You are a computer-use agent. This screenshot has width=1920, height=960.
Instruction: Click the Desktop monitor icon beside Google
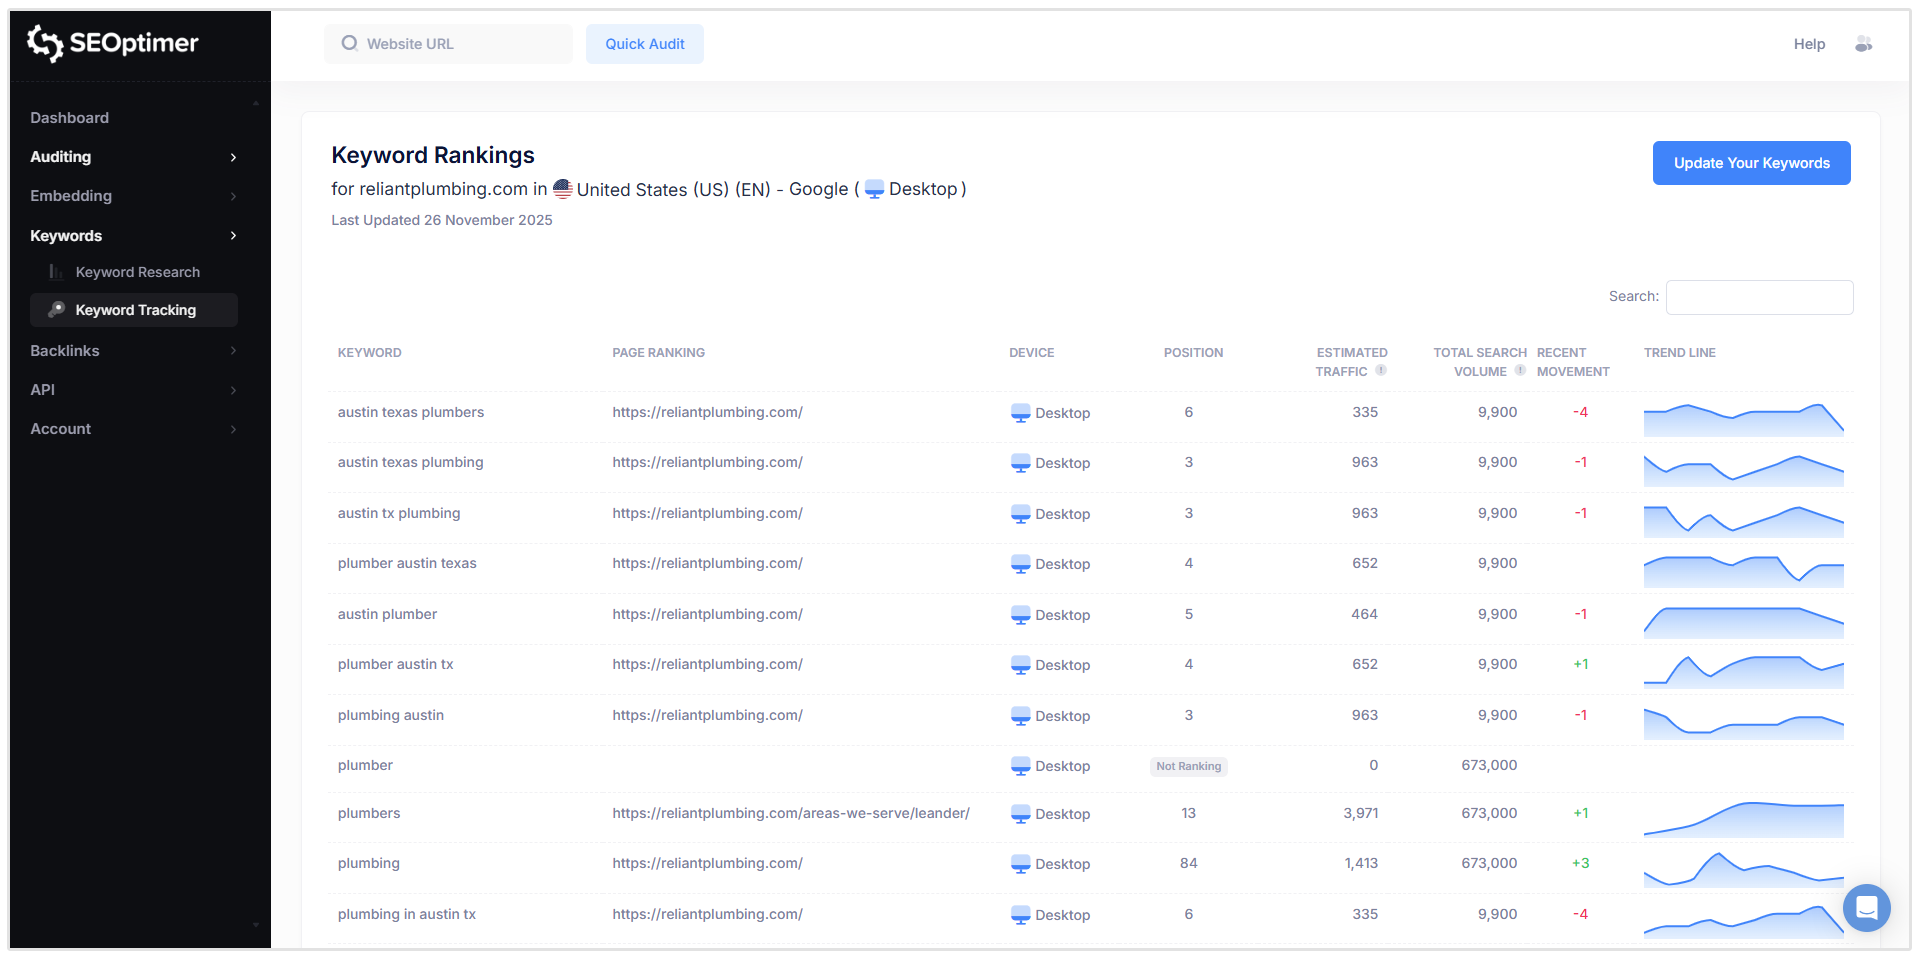(x=874, y=189)
